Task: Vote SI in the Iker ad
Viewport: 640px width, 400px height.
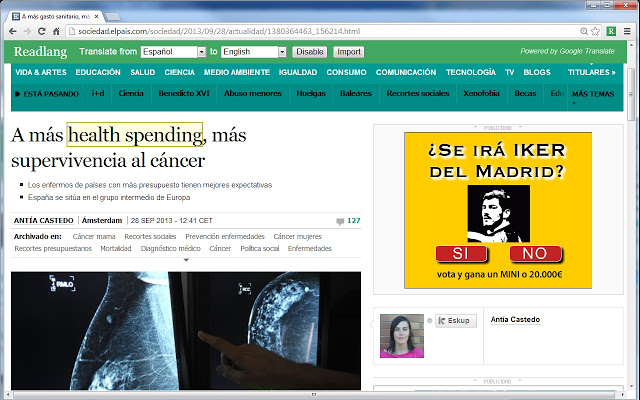Action: point(461,253)
